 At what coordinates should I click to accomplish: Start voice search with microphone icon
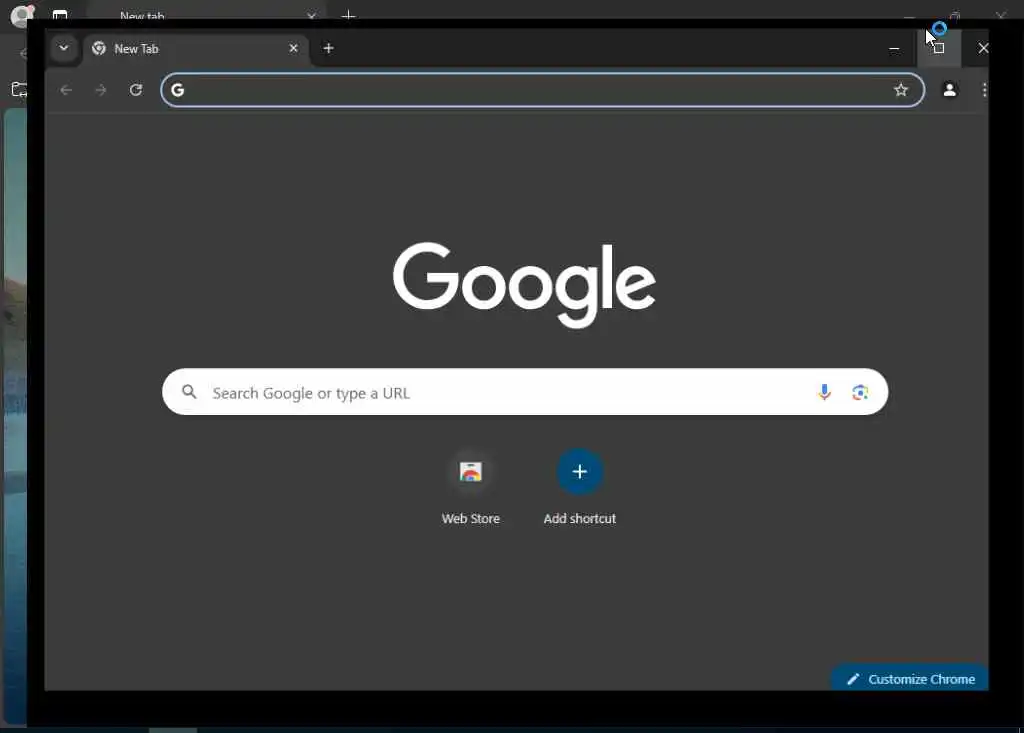[x=824, y=392]
